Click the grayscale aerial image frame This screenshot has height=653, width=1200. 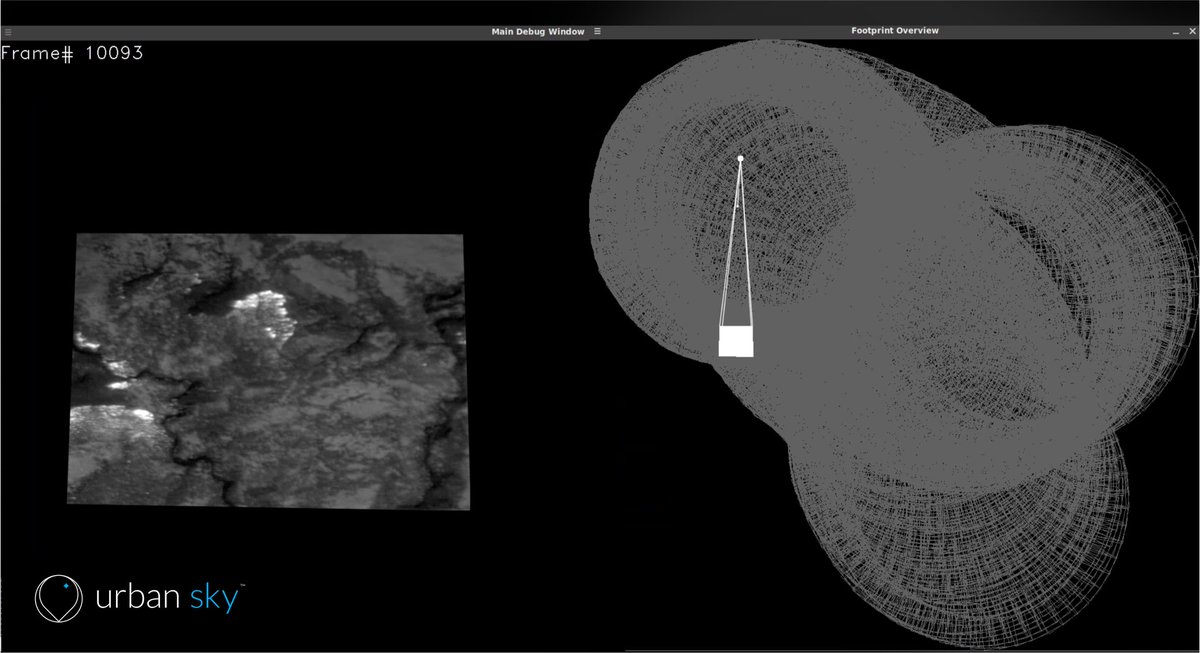coord(266,370)
